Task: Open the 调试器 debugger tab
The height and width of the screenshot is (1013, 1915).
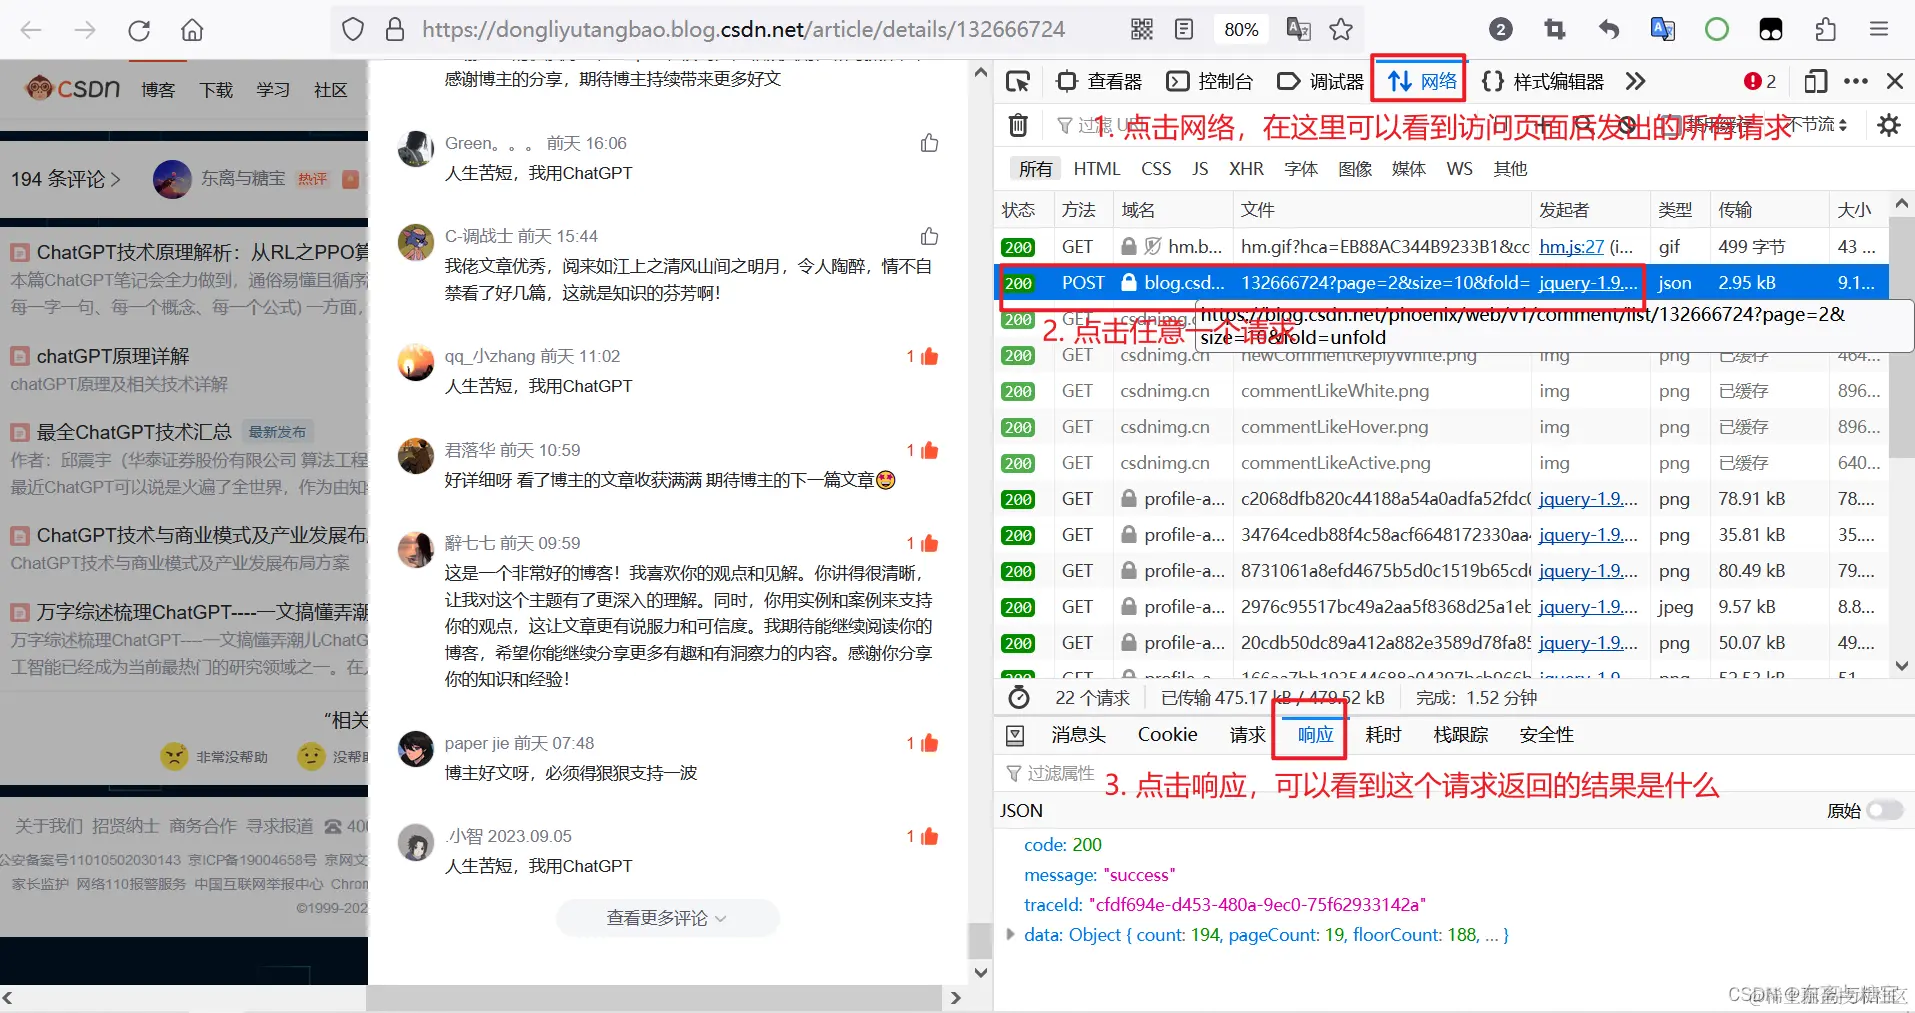Action: click(x=1321, y=81)
